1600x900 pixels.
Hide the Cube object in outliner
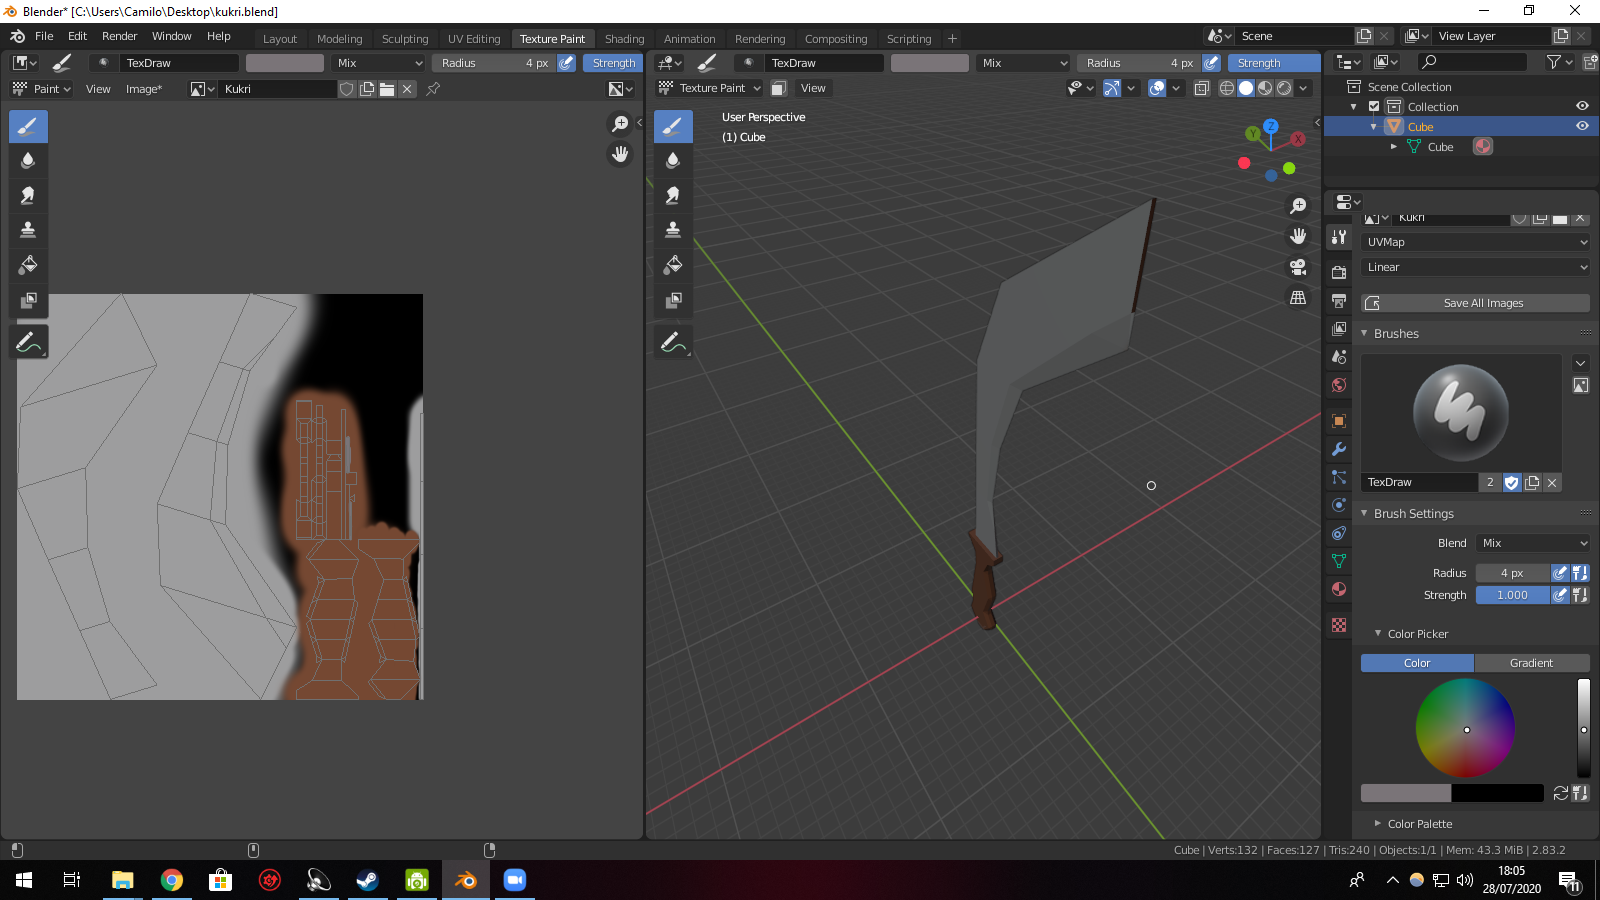1582,127
